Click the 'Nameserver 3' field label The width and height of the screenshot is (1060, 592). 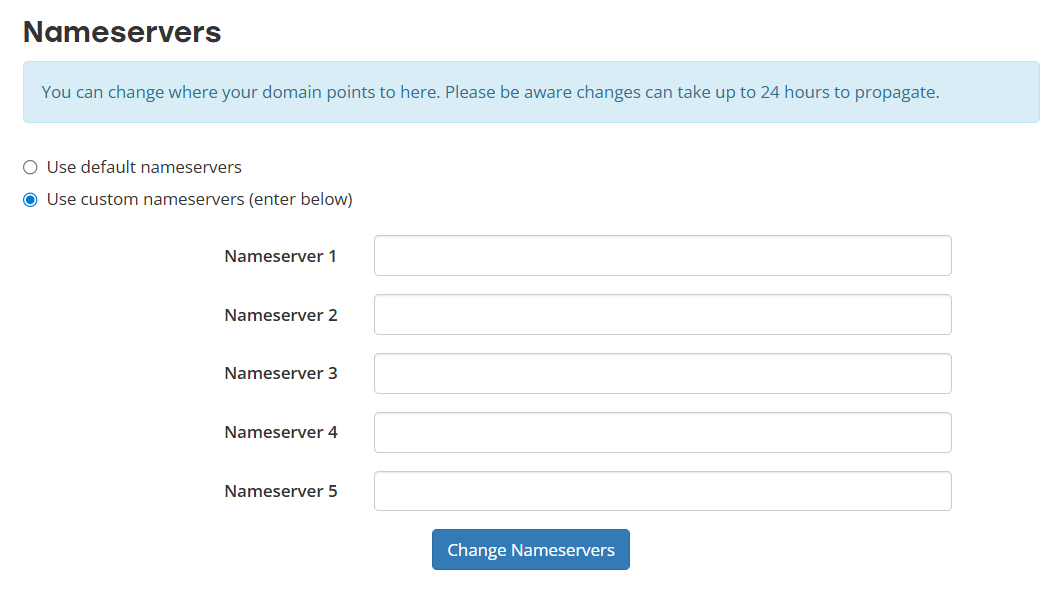[x=281, y=374]
